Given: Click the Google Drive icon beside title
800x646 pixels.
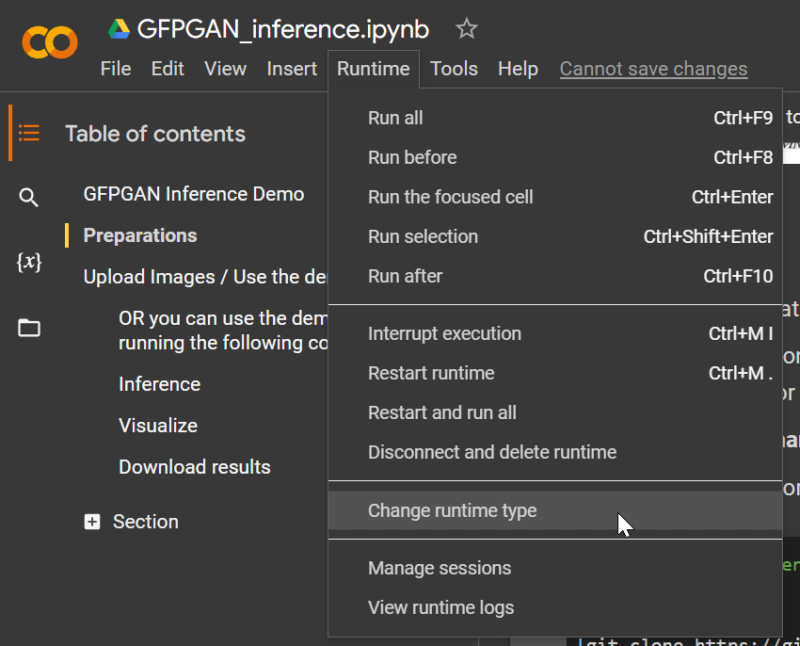Looking at the screenshot, I should pos(119,29).
